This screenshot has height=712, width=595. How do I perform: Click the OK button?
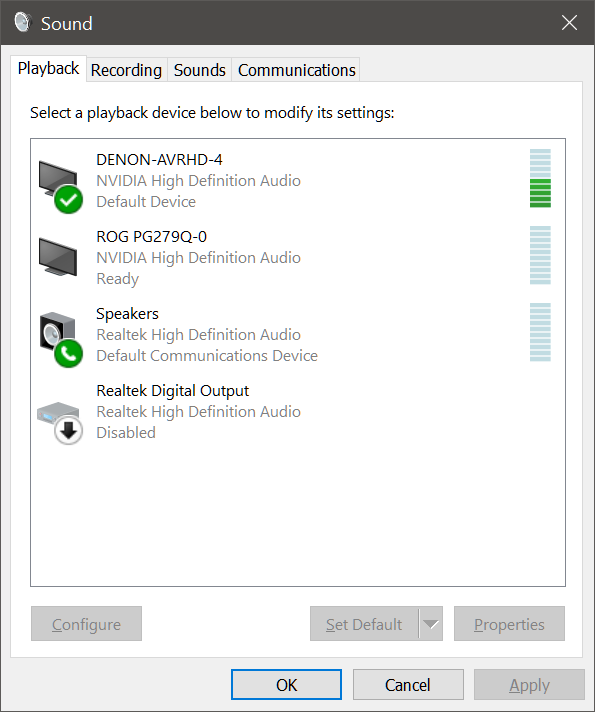[x=286, y=685]
